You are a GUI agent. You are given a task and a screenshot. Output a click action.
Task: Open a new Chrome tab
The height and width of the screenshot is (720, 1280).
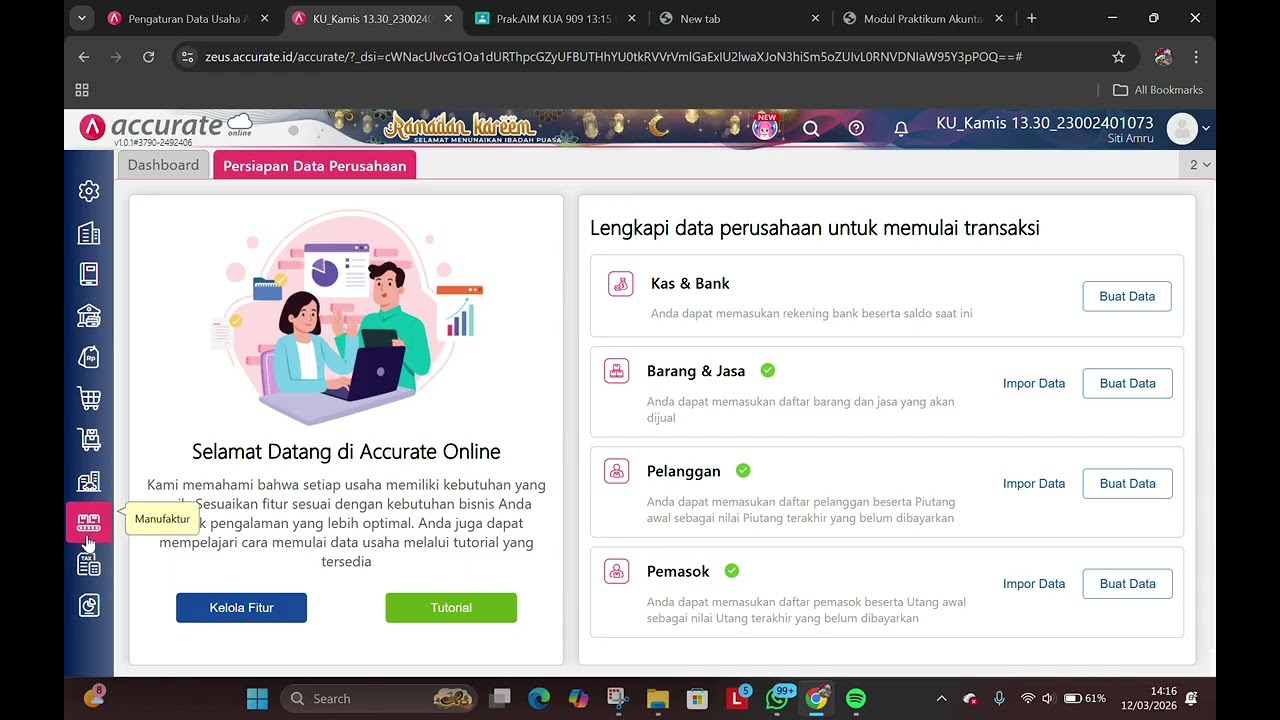[1031, 18]
